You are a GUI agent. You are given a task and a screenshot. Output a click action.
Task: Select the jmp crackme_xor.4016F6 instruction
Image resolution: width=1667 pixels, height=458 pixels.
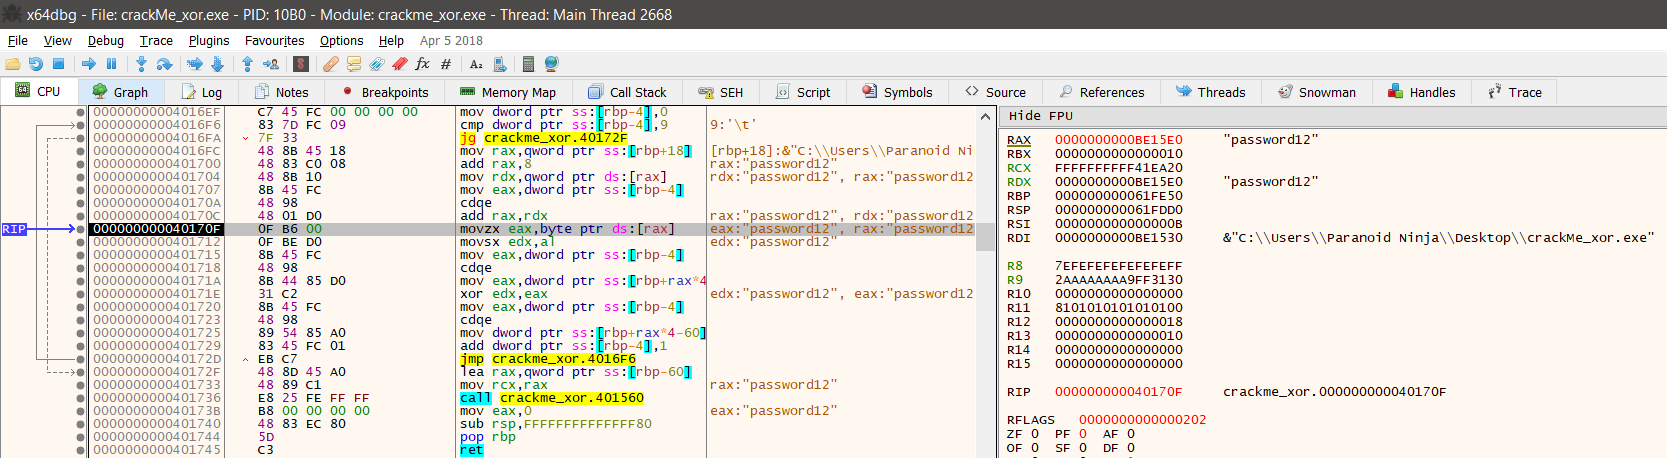[x=548, y=359]
